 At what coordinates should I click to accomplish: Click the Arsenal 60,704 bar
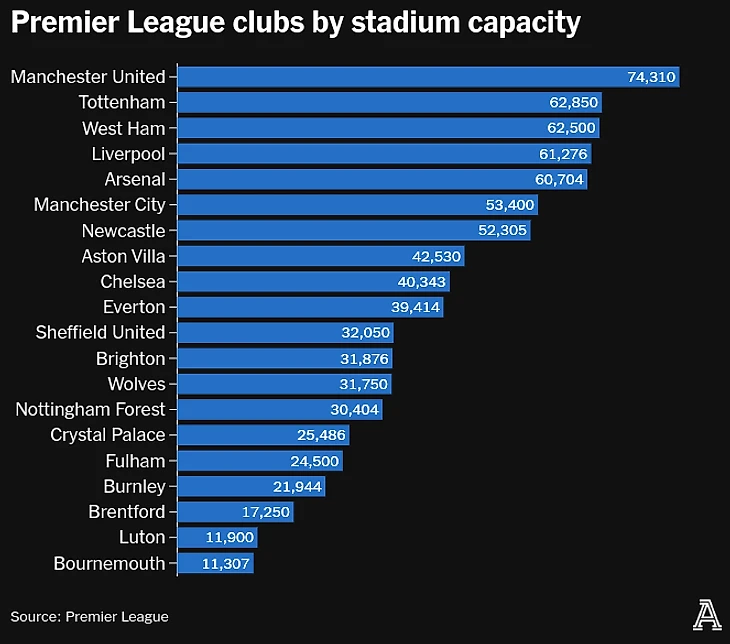pos(383,180)
